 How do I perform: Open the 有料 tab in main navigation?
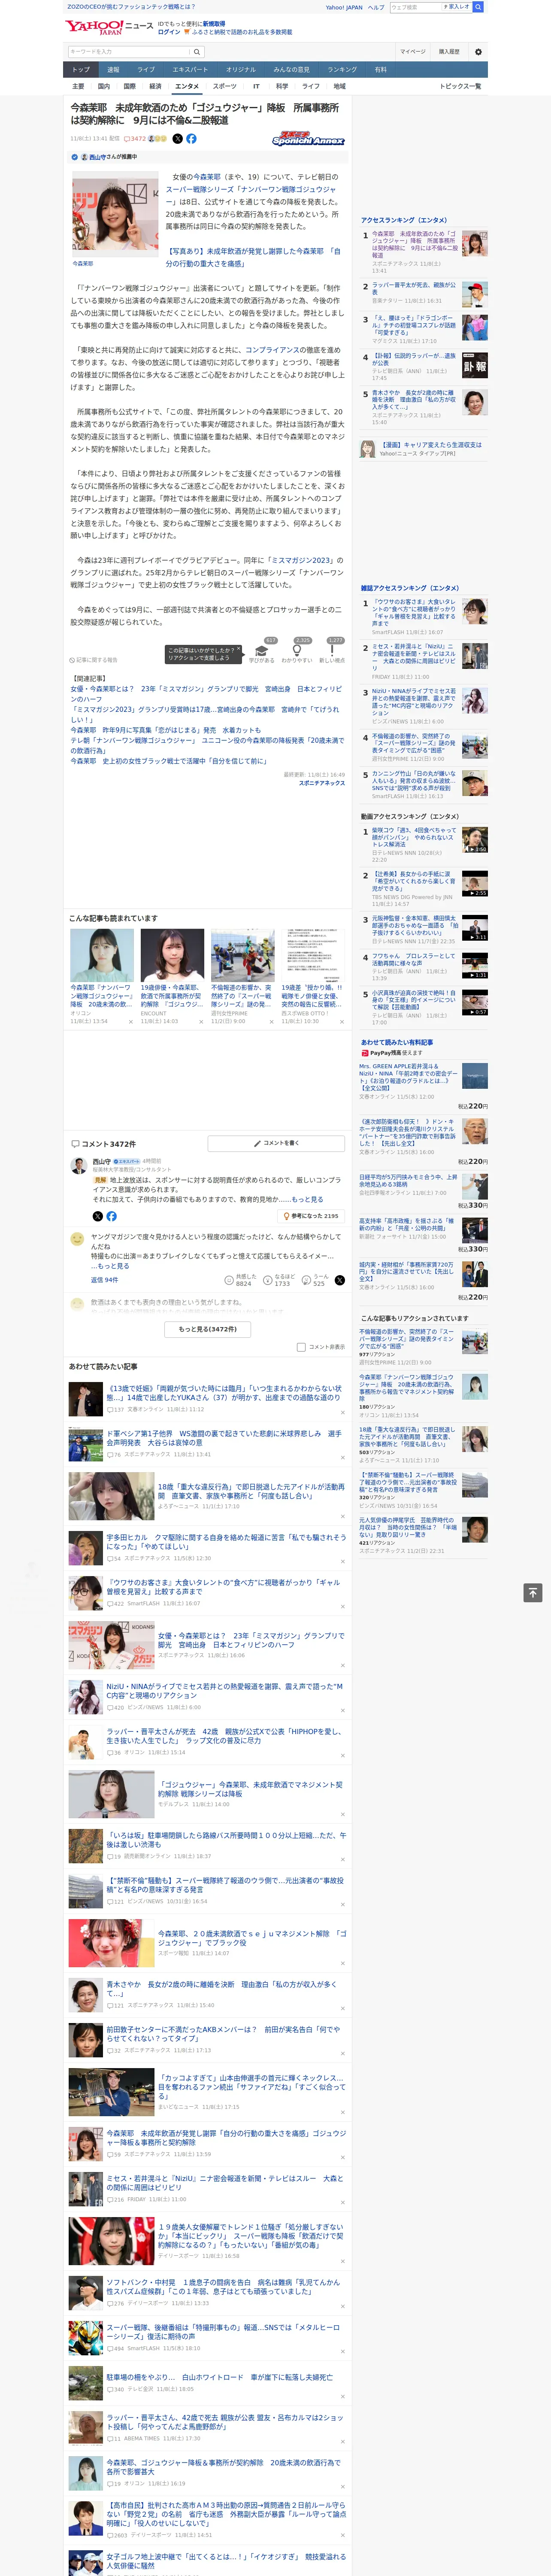tap(380, 70)
